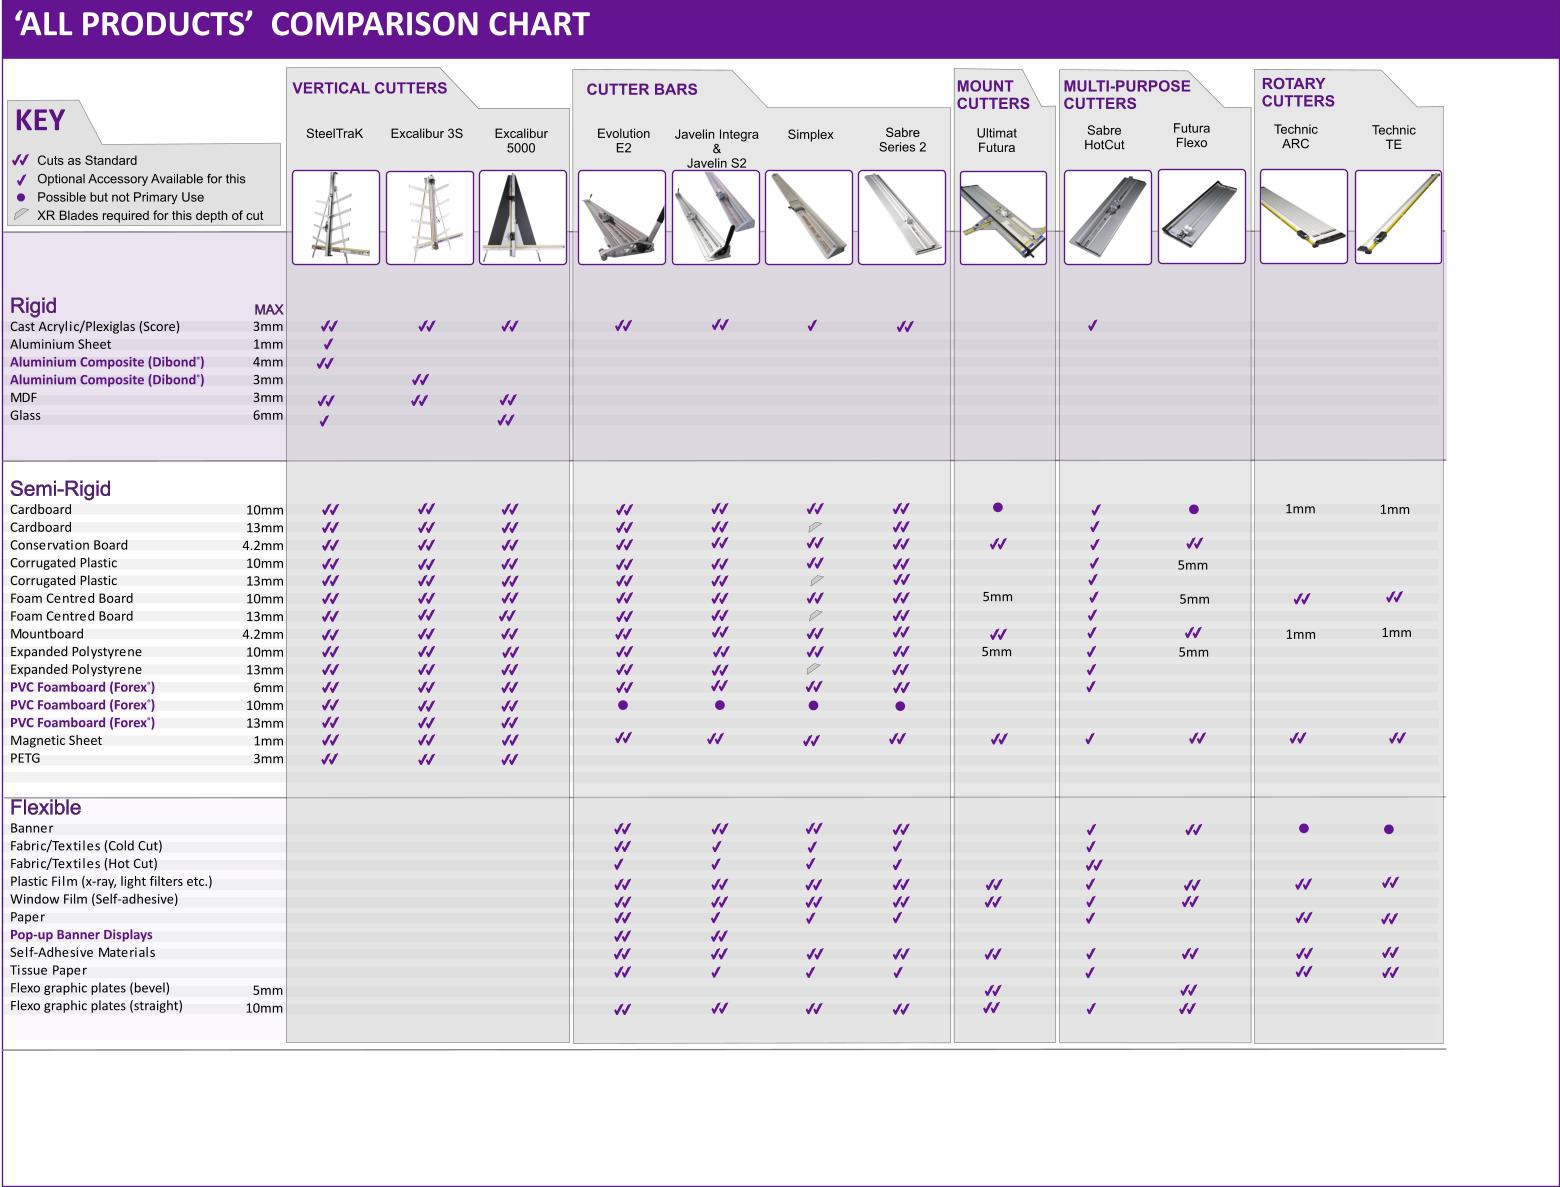Select the Multi-Purpose Cutters tab heading
The width and height of the screenshot is (1560, 1187).
coord(1127,95)
